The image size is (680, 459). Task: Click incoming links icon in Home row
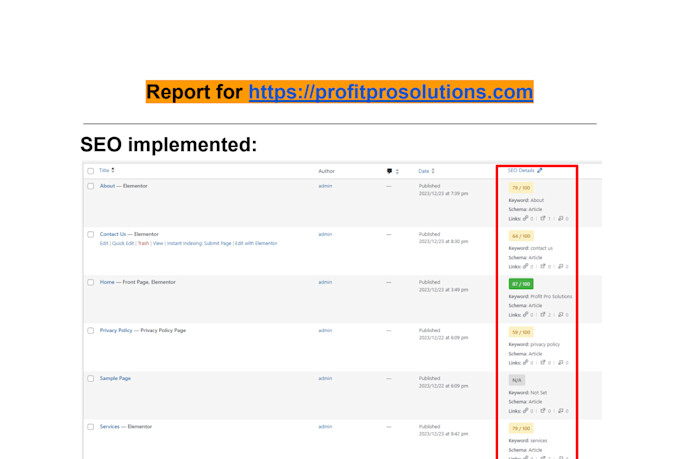(x=560, y=314)
